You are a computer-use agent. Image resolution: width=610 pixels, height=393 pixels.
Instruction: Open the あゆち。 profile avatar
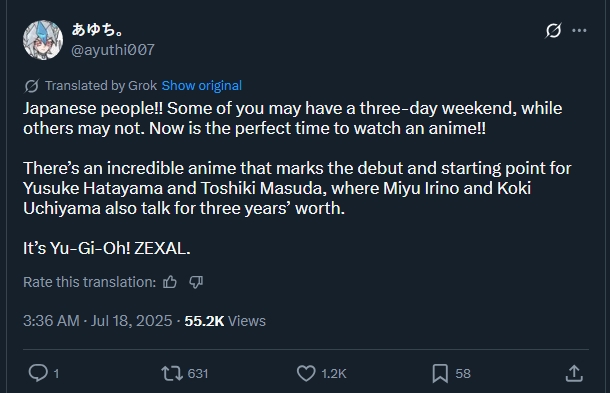click(43, 40)
